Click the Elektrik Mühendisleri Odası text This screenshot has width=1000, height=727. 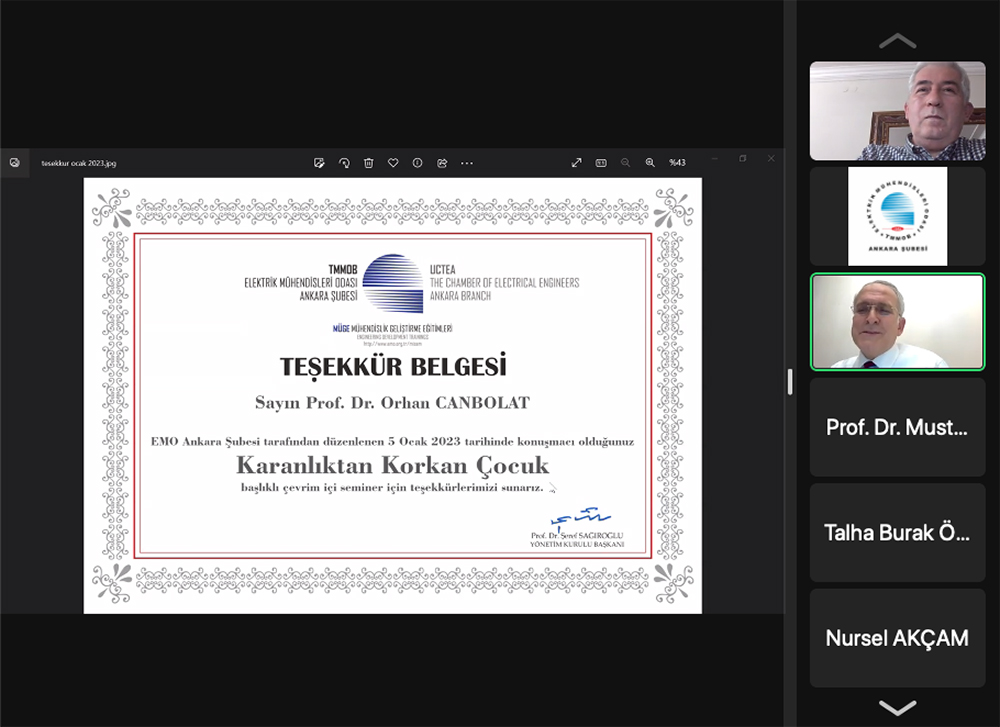tap(300, 283)
